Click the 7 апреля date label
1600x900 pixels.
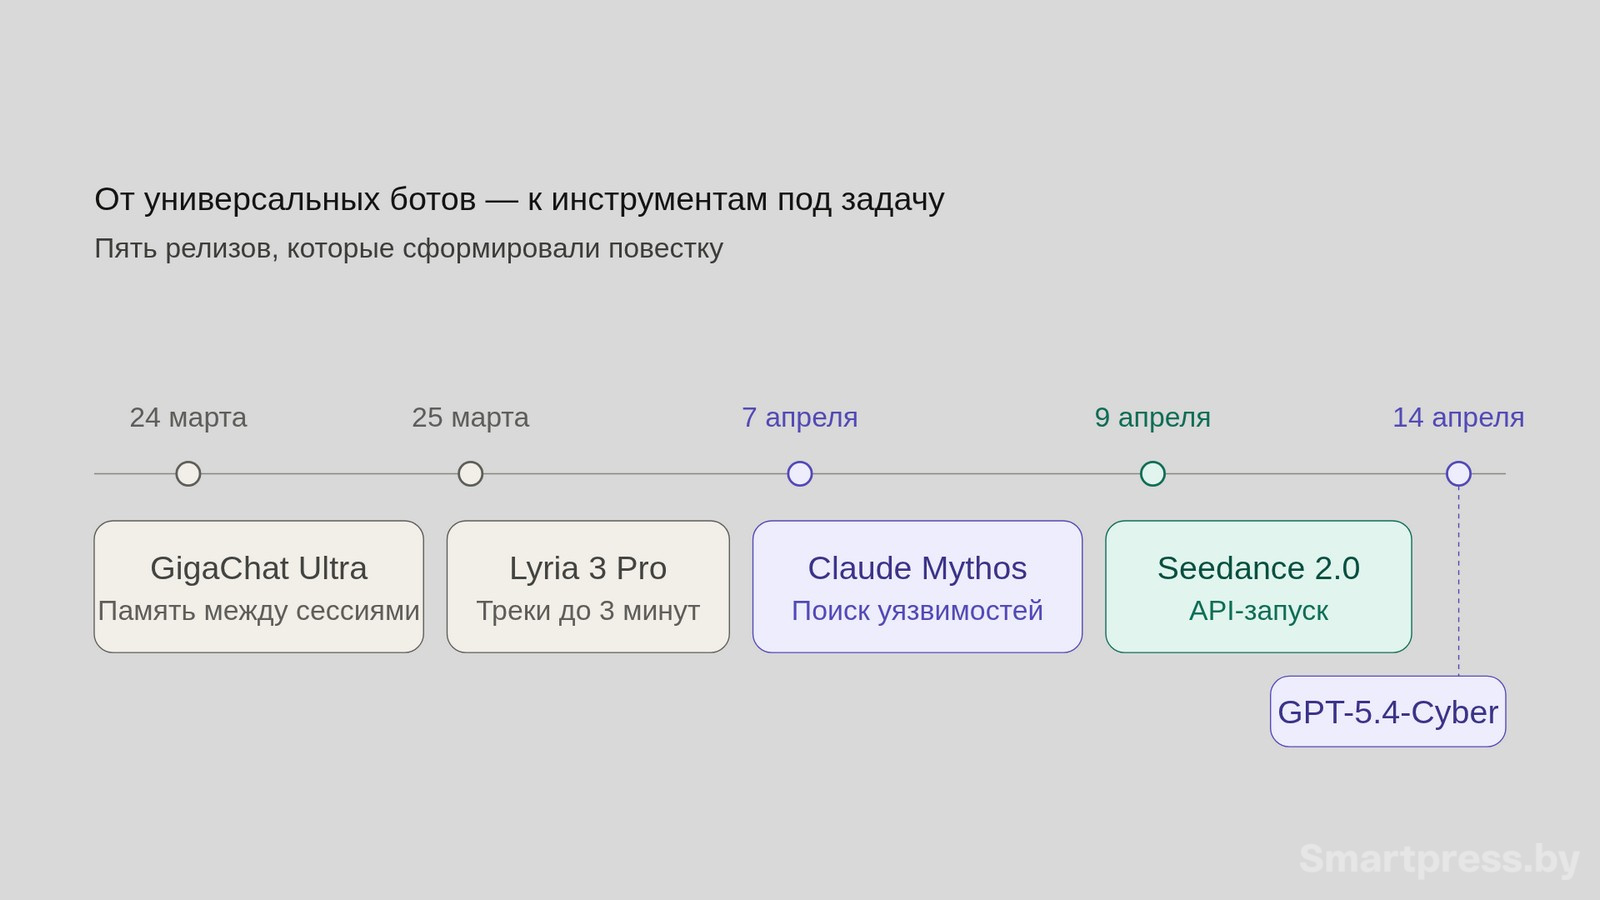[799, 418]
